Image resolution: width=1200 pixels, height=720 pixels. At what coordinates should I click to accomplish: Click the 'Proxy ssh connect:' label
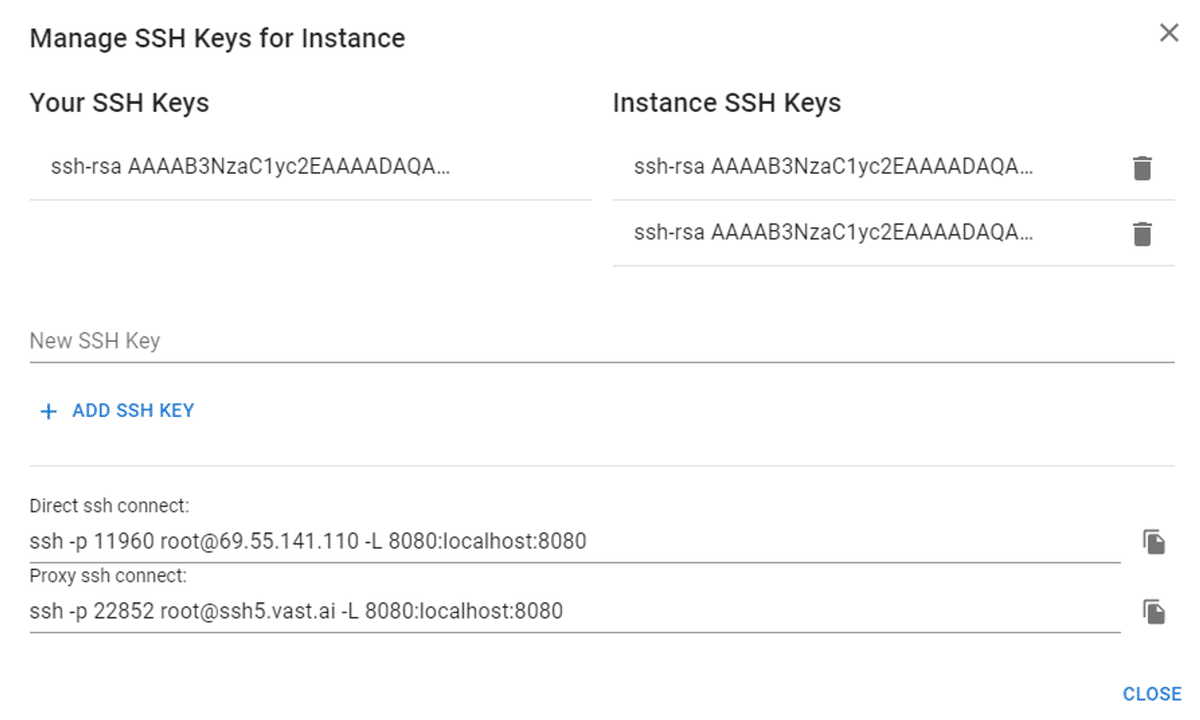pyautogui.click(x=108, y=576)
